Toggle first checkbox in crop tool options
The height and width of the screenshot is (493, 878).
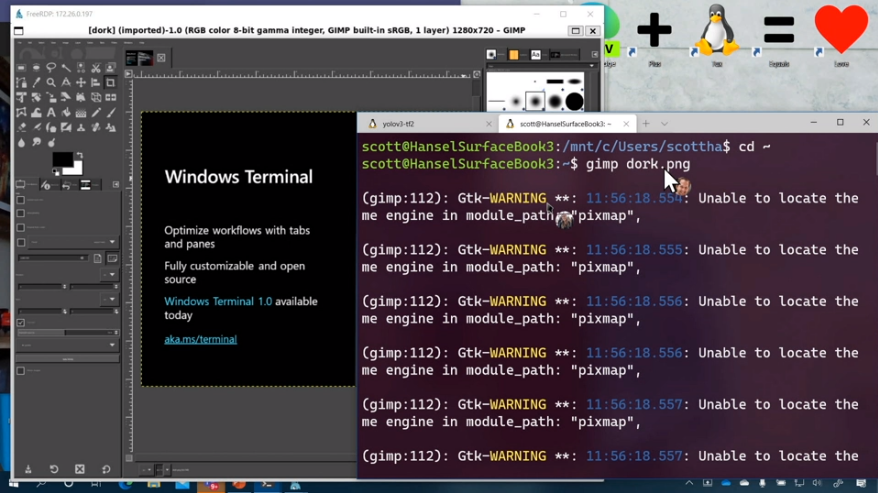coord(21,200)
